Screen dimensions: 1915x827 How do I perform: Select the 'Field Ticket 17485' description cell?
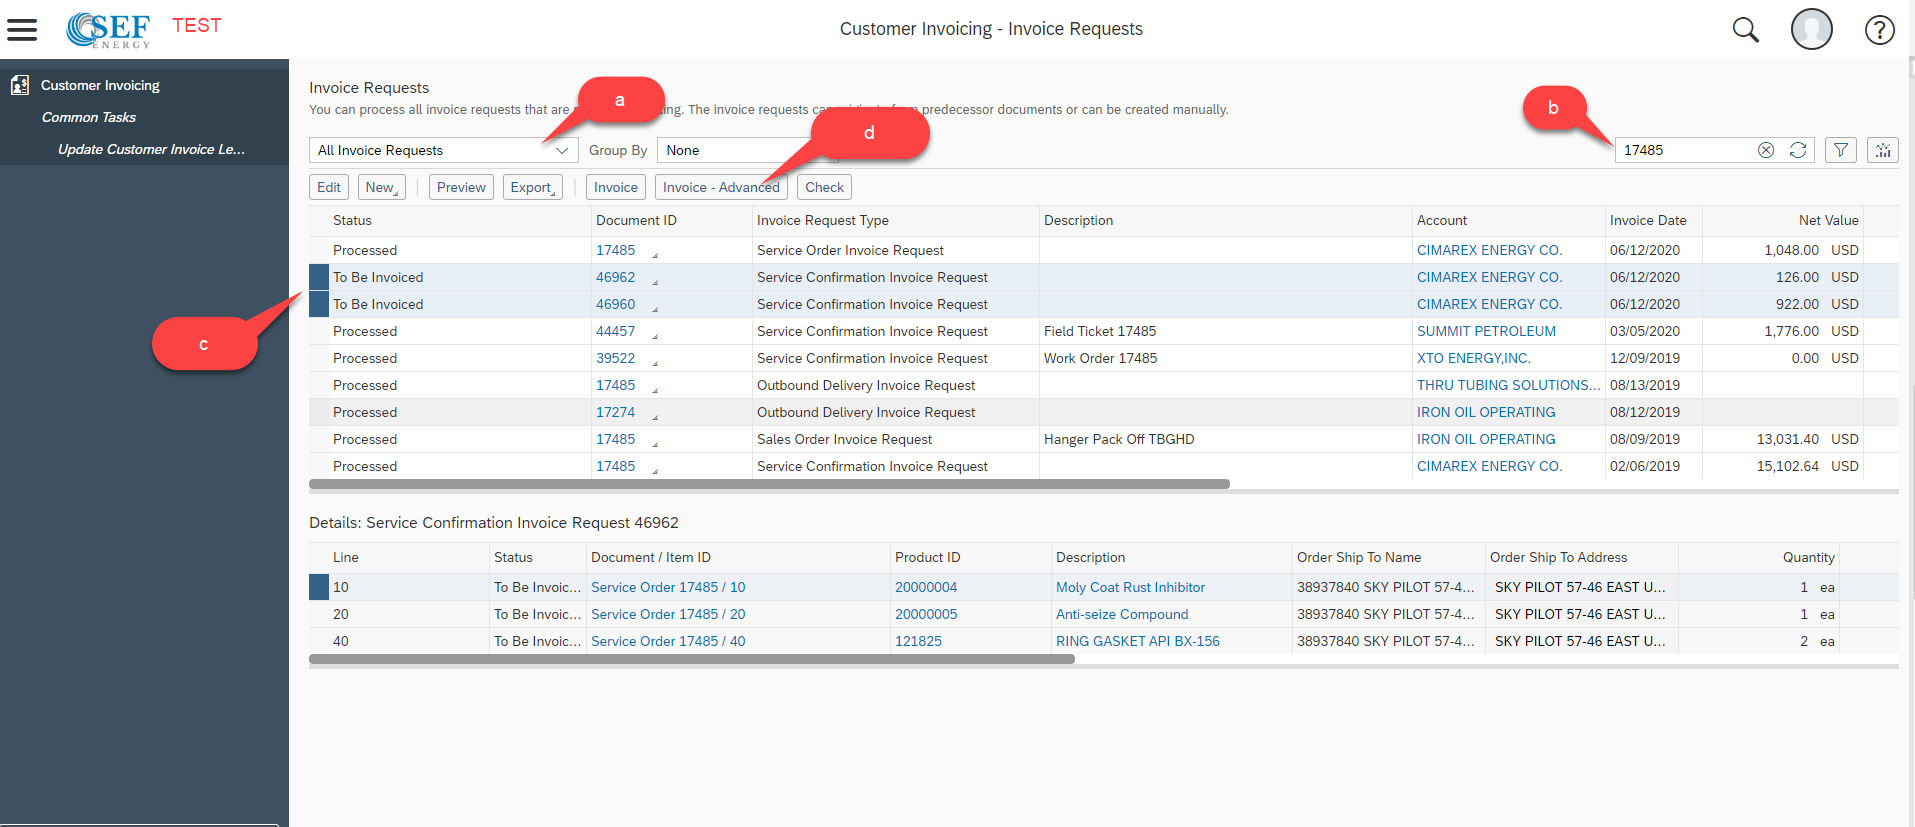pos(1225,331)
